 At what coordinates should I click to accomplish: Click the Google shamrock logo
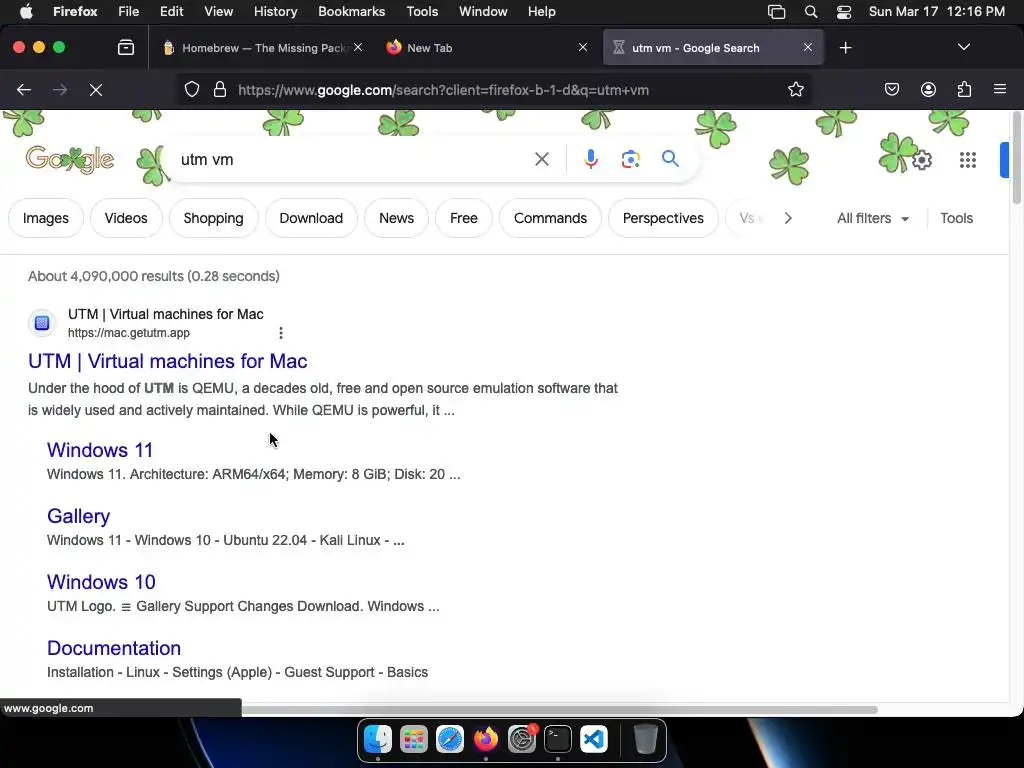(70, 159)
